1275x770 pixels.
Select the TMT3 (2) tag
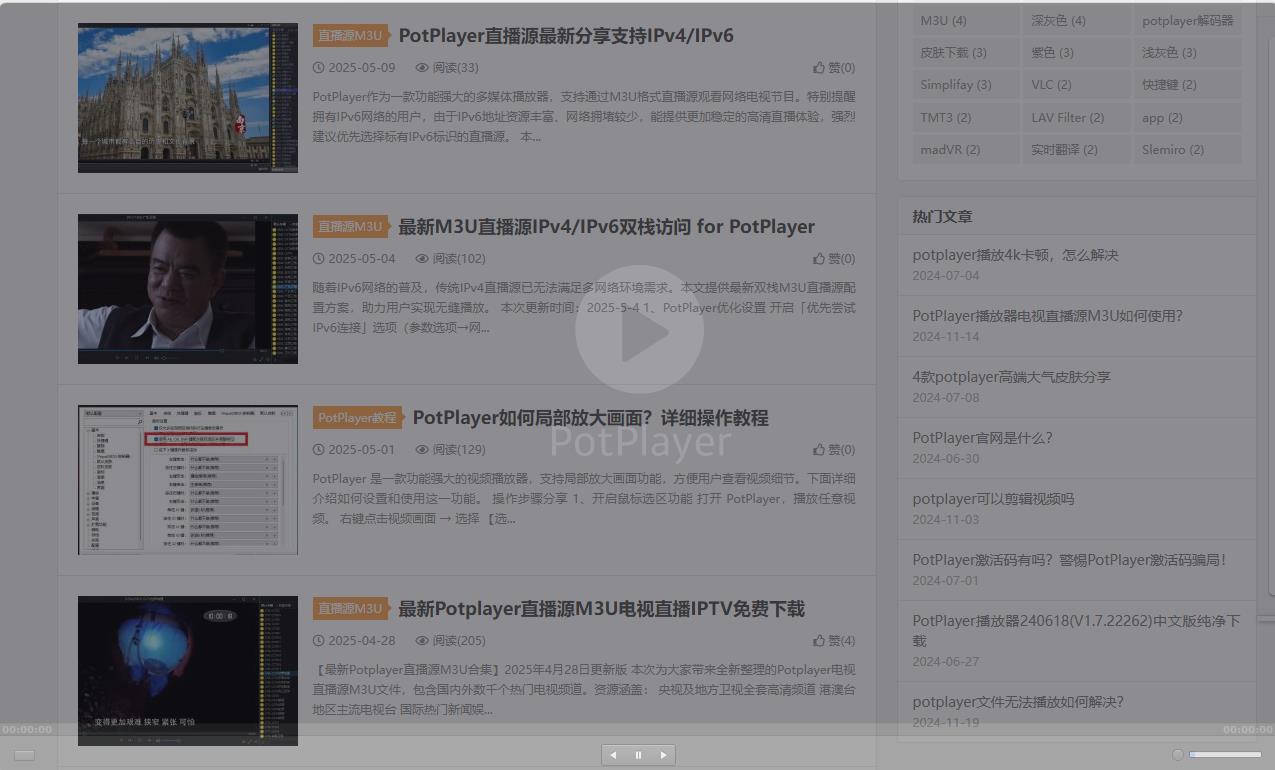965,118
